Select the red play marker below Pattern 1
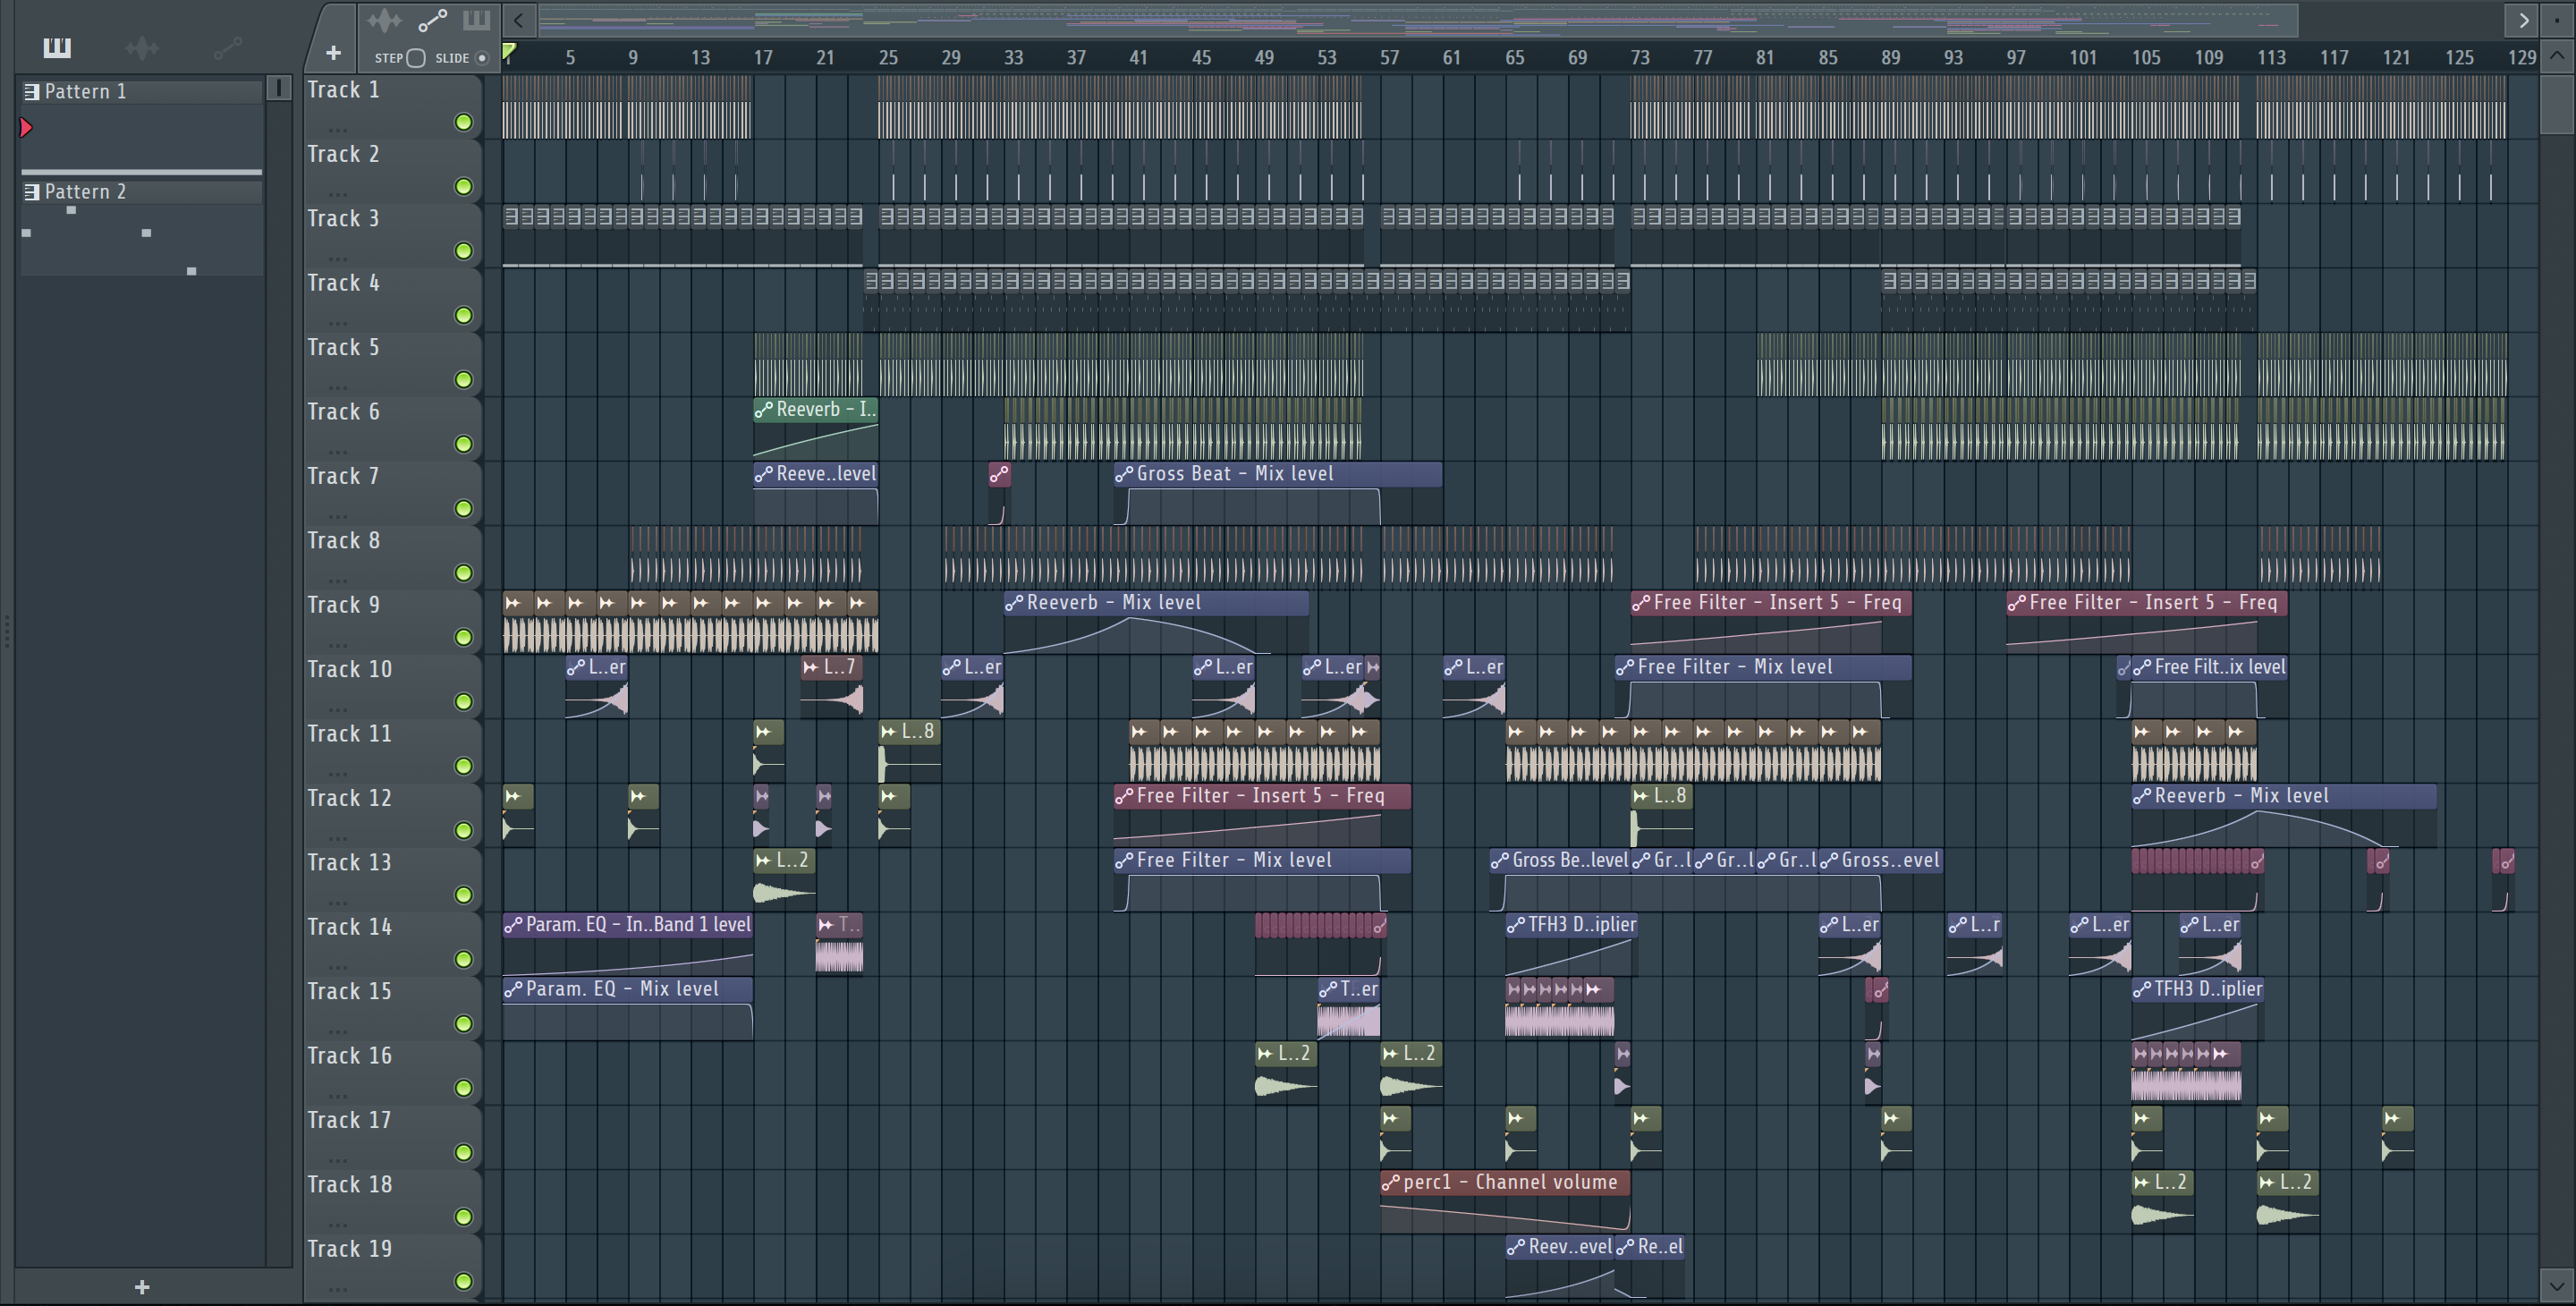This screenshot has width=2576, height=1306. coord(26,127)
